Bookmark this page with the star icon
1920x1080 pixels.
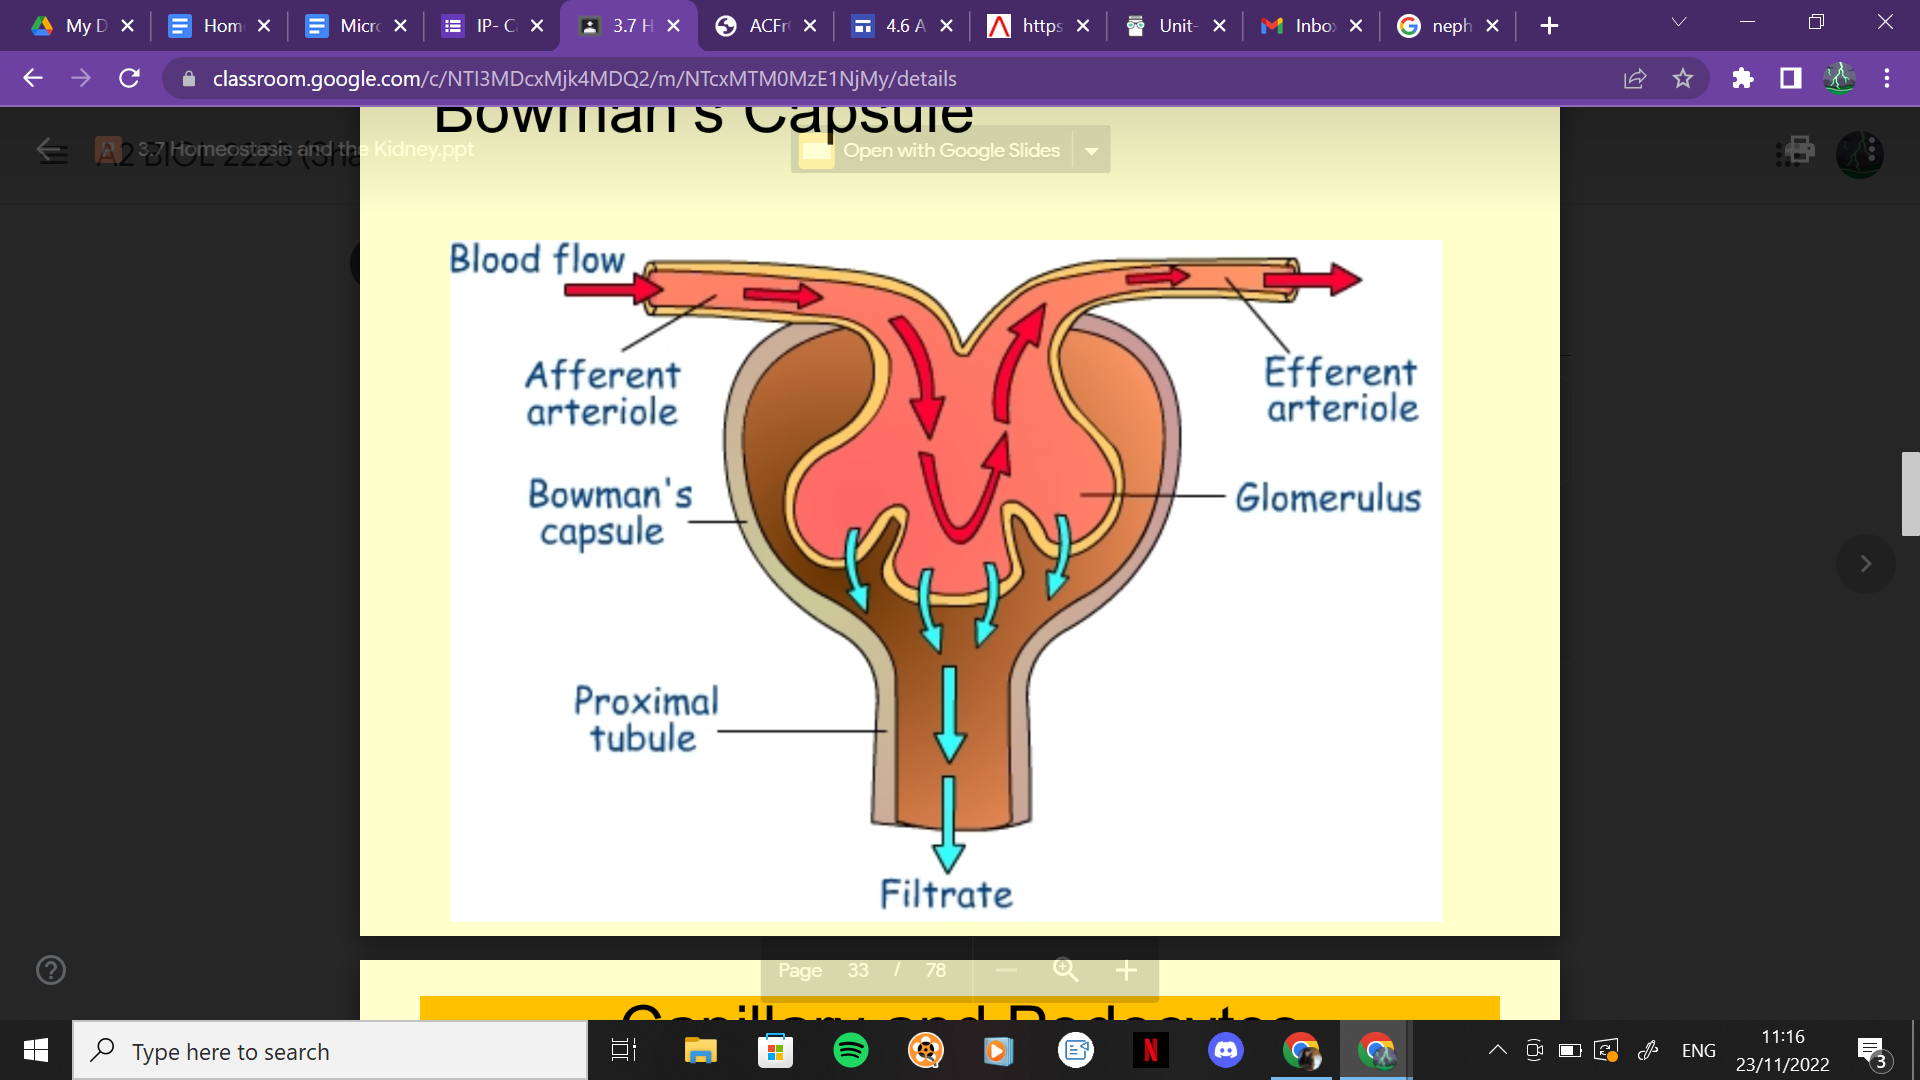click(x=1683, y=78)
